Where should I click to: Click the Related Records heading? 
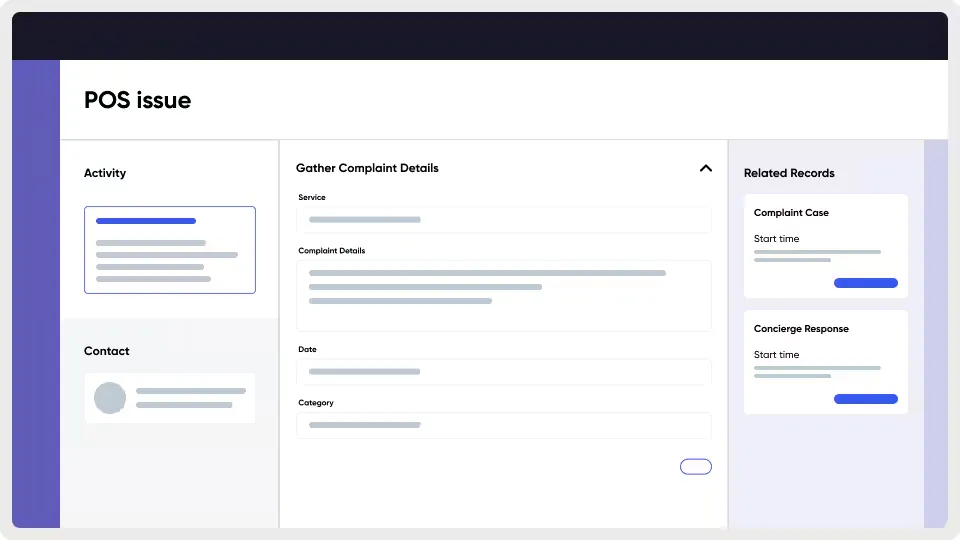coord(789,173)
